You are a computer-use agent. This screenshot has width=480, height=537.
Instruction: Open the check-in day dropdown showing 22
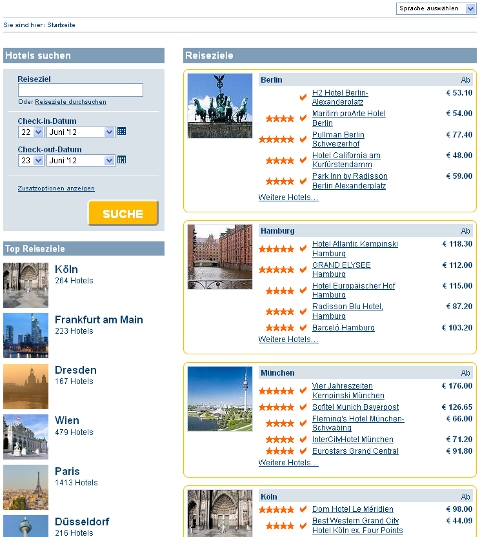tap(30, 132)
